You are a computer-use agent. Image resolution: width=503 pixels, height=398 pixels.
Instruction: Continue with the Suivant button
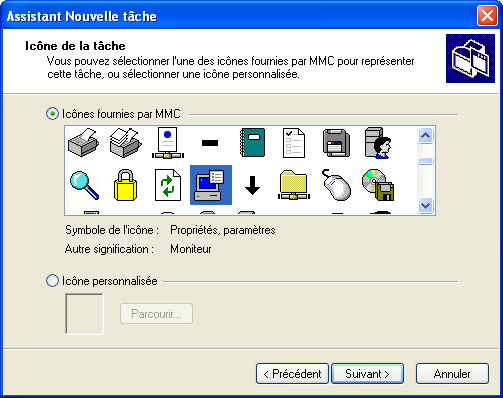coord(367,374)
